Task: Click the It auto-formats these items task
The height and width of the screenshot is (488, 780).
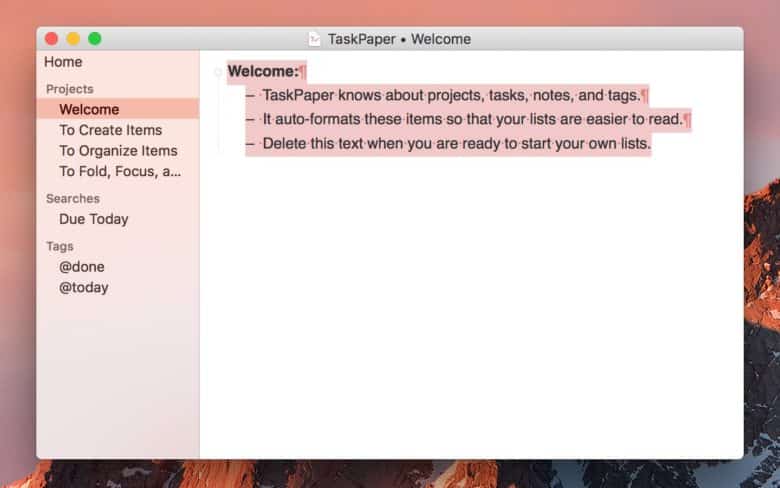Action: pyautogui.click(x=473, y=119)
